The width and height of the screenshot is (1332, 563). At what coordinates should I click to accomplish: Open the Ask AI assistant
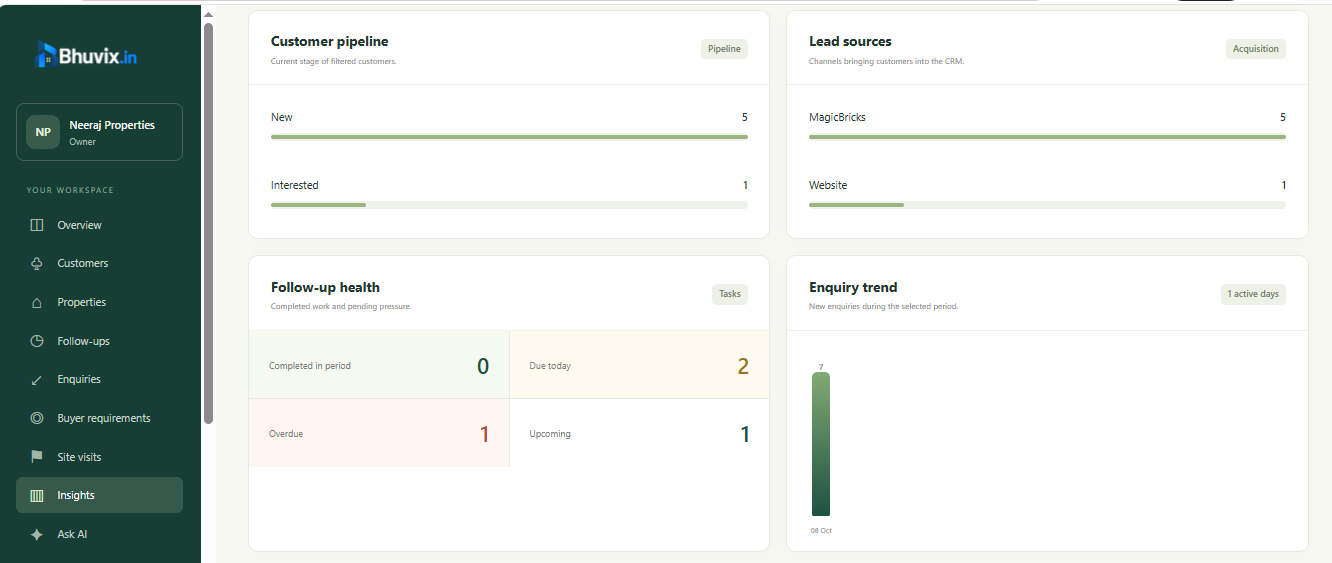coord(99,534)
